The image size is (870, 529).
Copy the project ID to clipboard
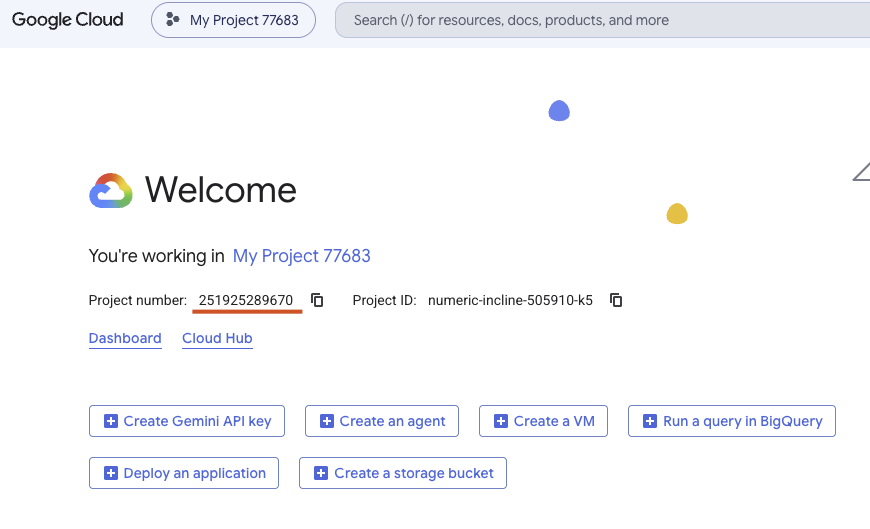(616, 300)
